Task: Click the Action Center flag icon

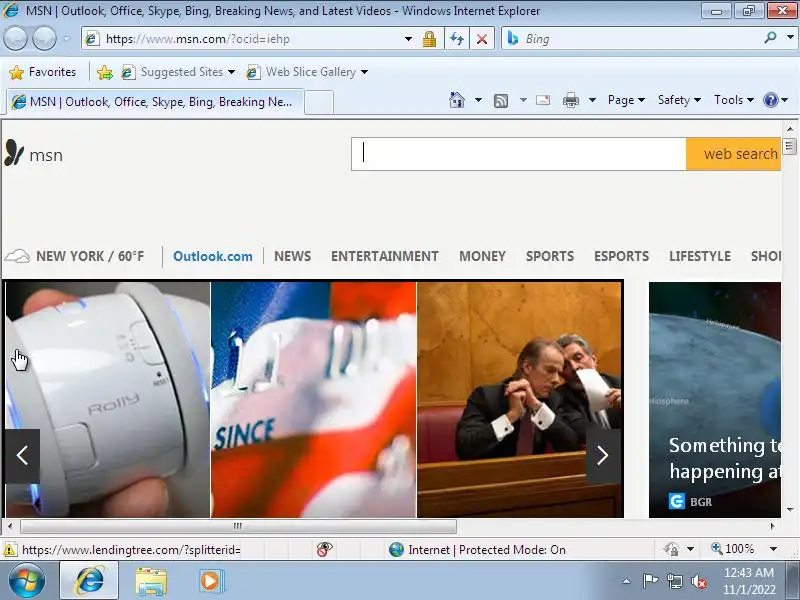Action: pyautogui.click(x=650, y=581)
